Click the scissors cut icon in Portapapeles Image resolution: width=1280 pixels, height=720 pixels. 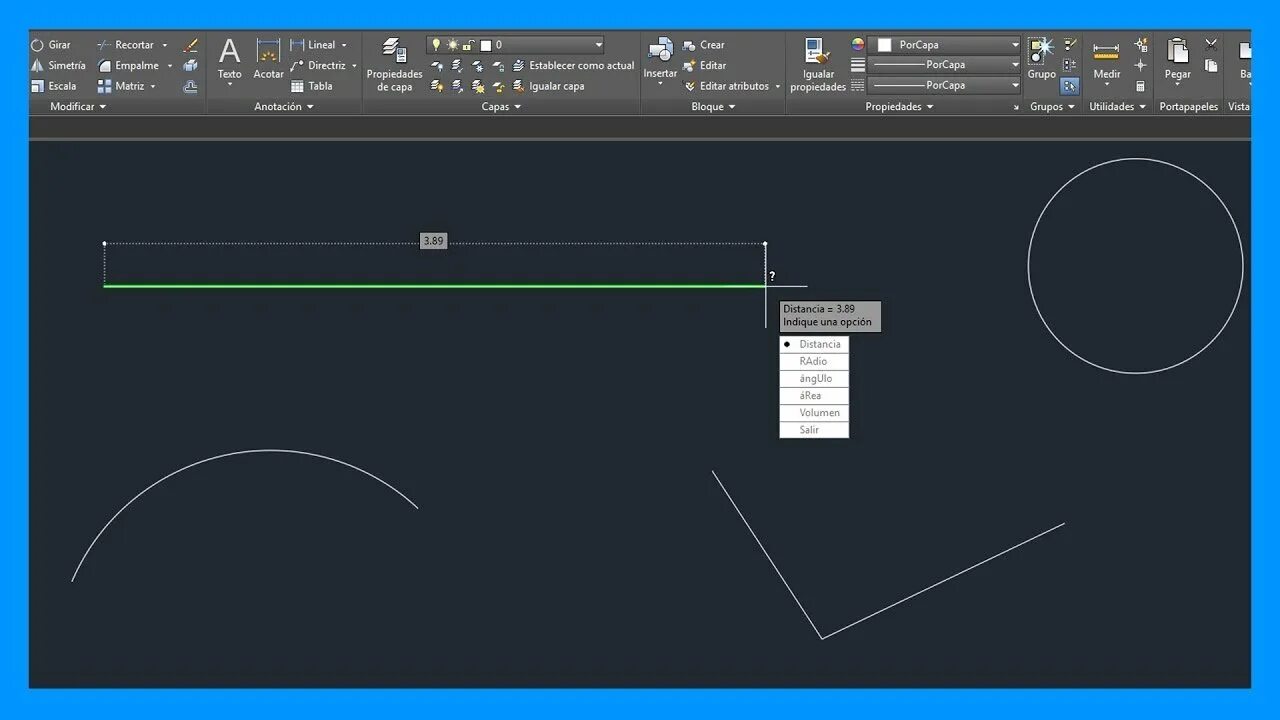(1211, 45)
